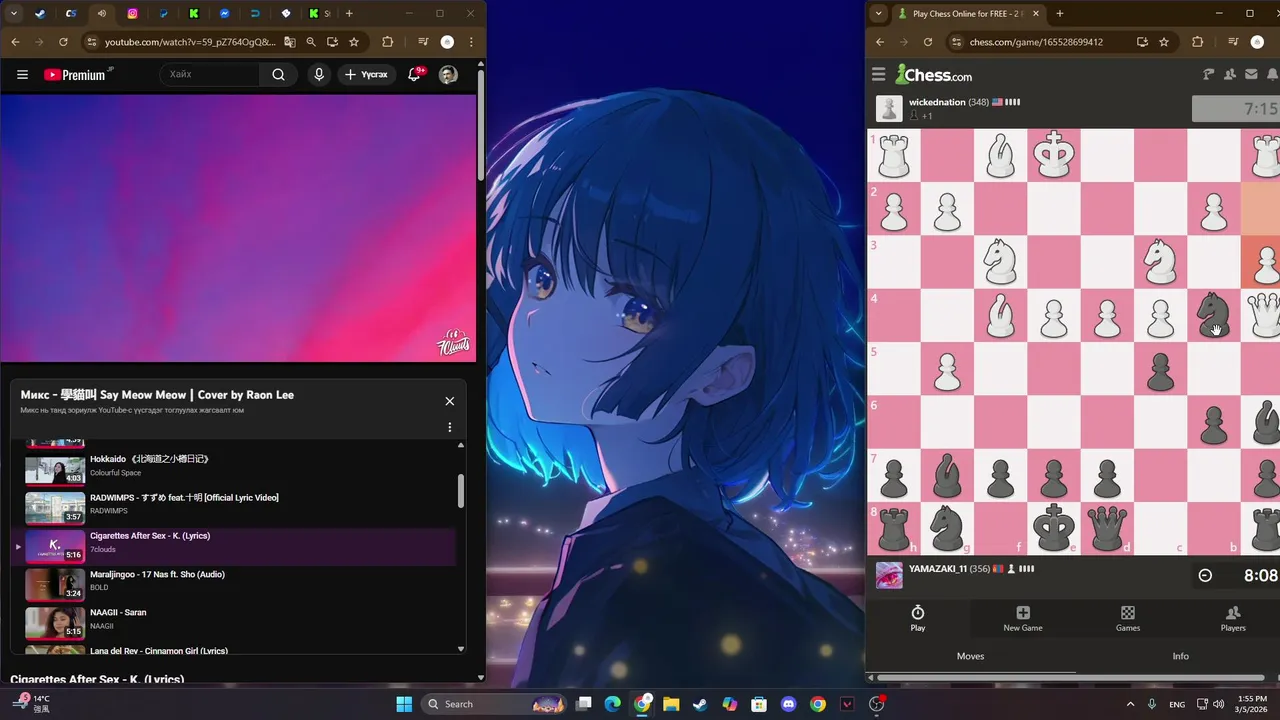Select the New Game tab
Screen dimensions: 1280x720
[x=1023, y=619]
